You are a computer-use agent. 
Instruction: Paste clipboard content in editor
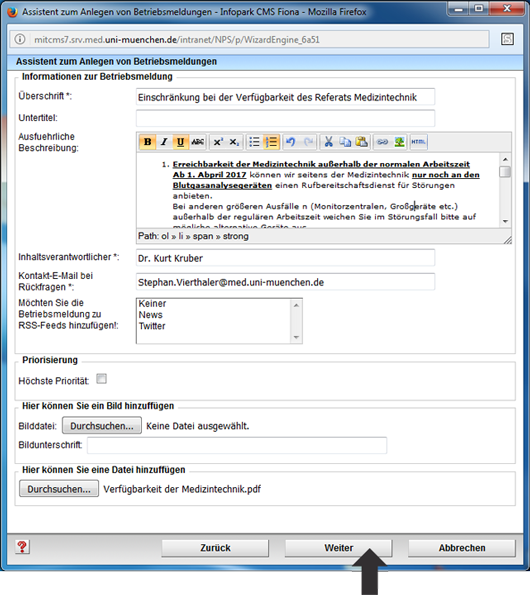(x=362, y=142)
